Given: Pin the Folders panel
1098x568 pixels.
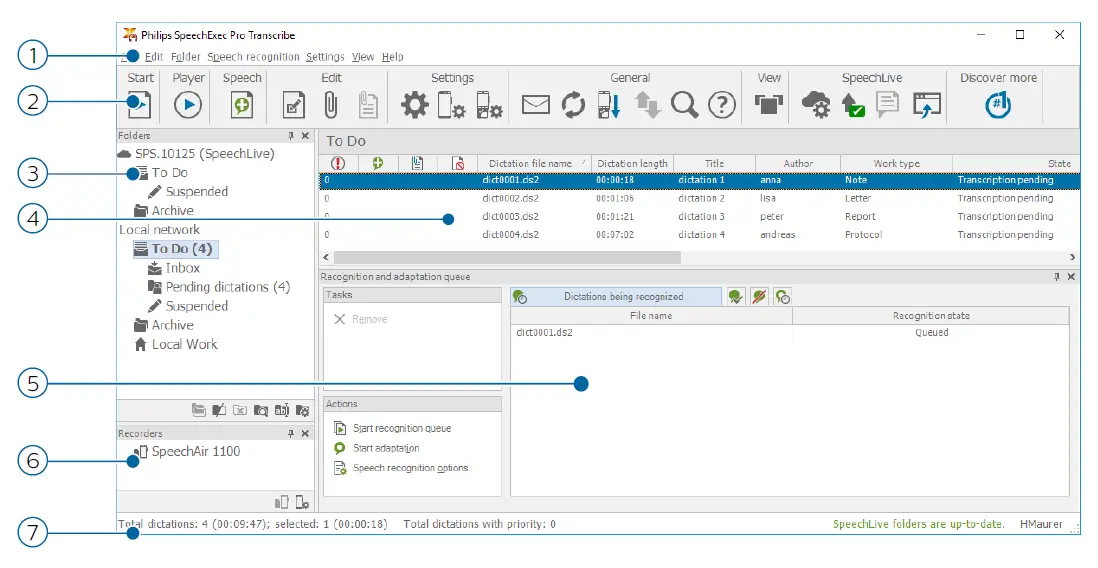Looking at the screenshot, I should (x=291, y=135).
